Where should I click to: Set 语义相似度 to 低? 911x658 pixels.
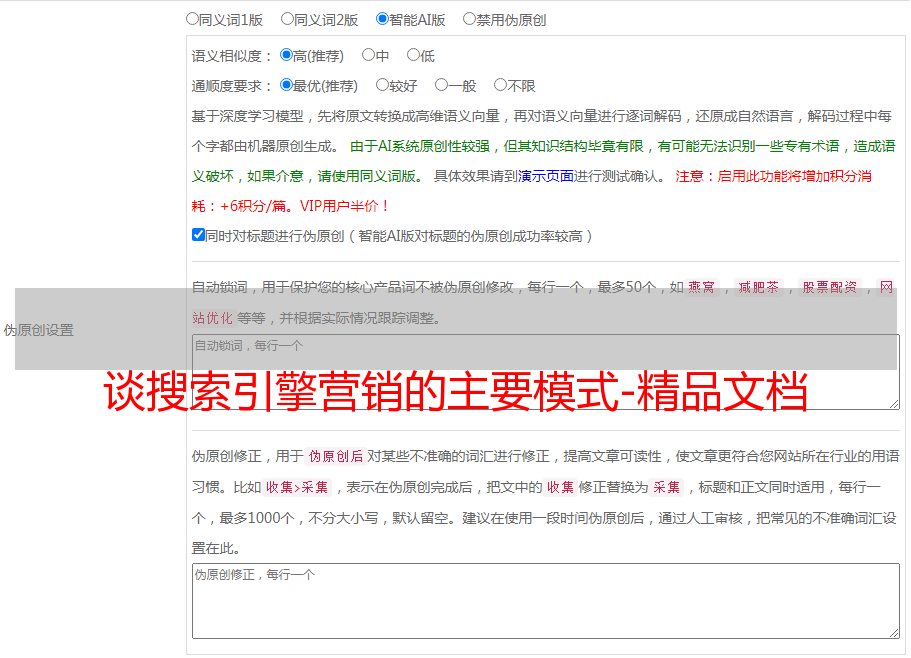point(413,55)
